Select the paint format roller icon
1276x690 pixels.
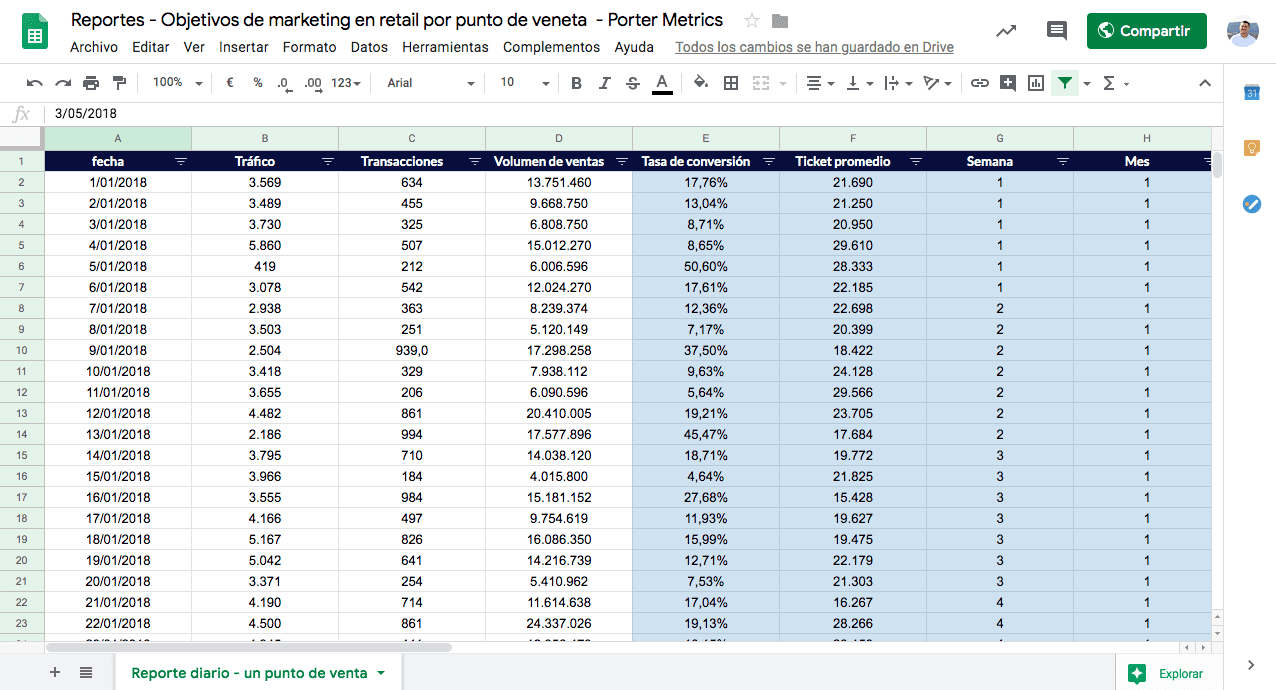(119, 83)
